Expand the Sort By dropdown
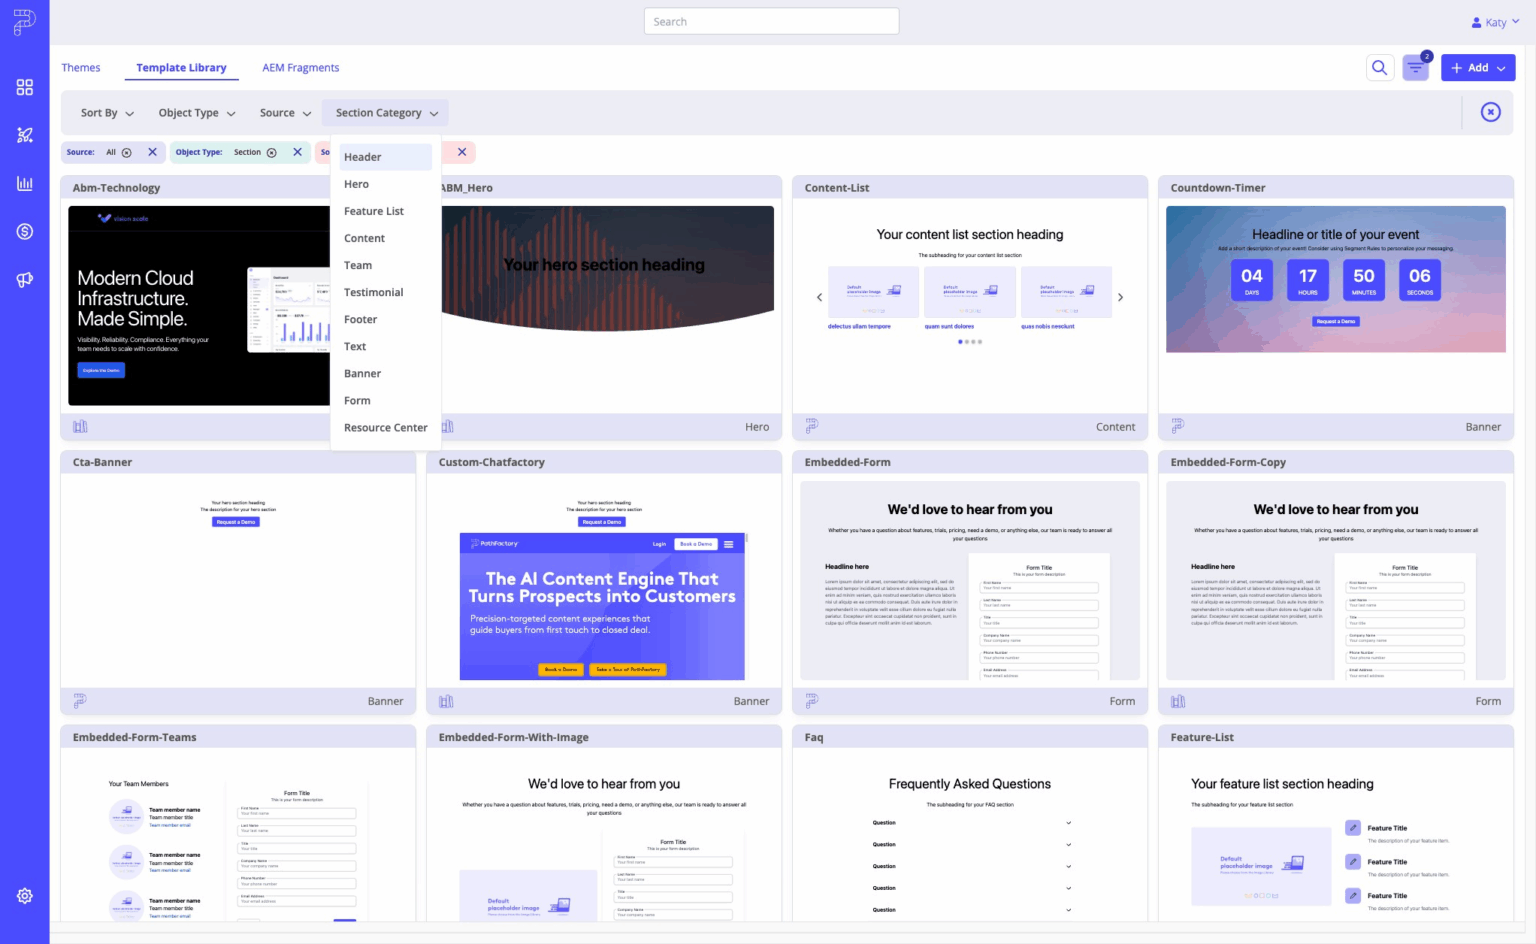The image size is (1536, 944). (106, 112)
